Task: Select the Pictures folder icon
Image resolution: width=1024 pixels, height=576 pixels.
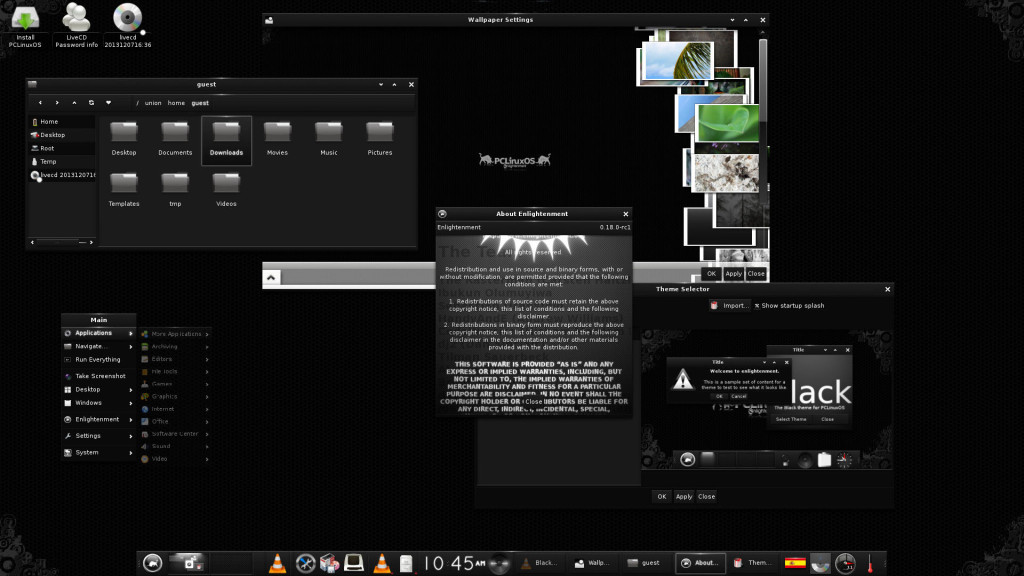Action: (379, 138)
